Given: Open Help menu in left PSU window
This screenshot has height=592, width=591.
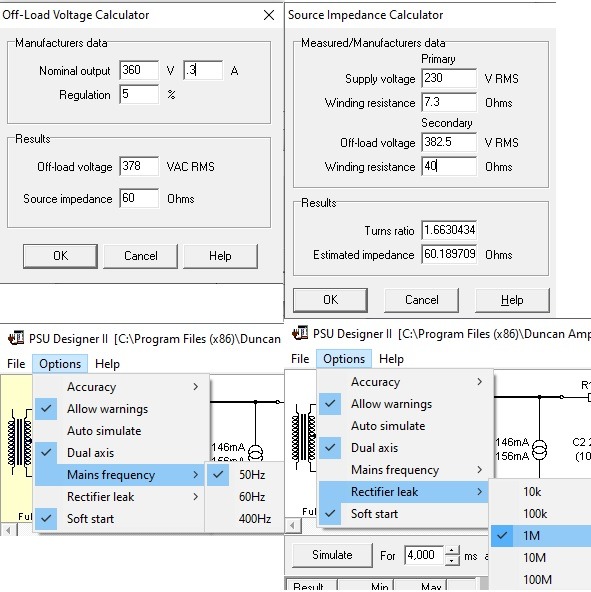Looking at the screenshot, I should click(107, 364).
